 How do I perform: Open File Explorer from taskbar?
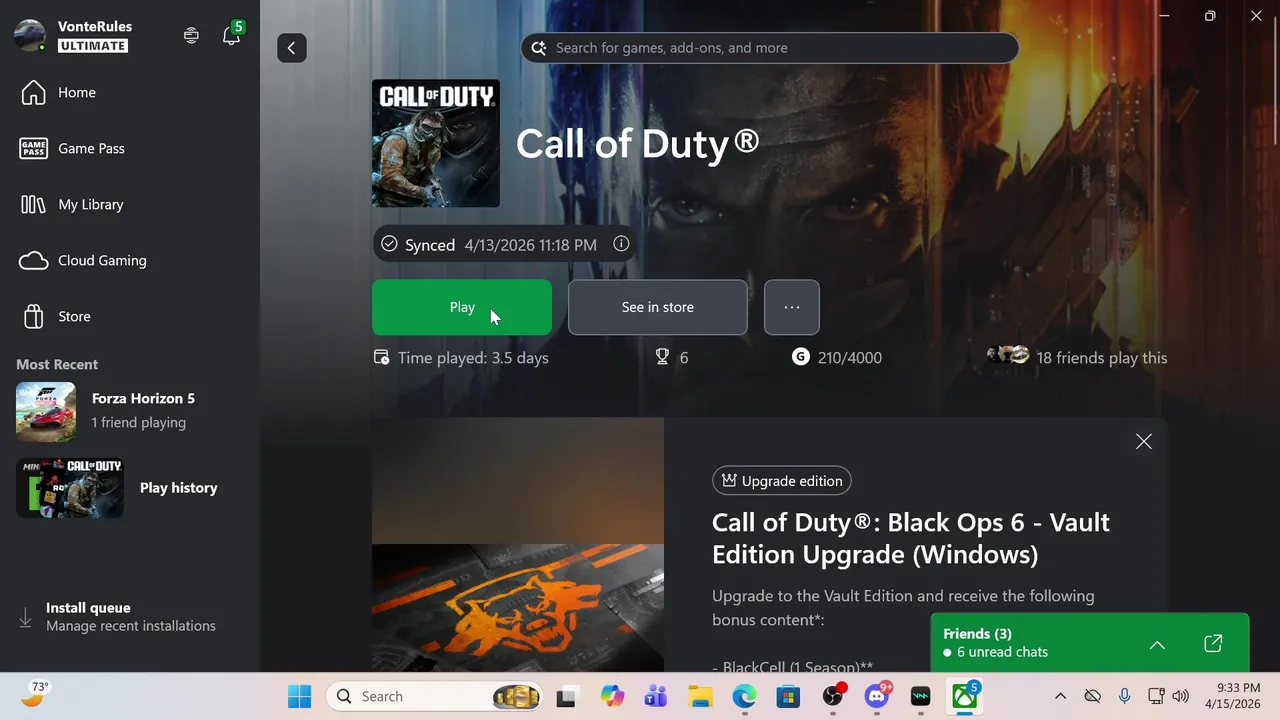coord(700,697)
